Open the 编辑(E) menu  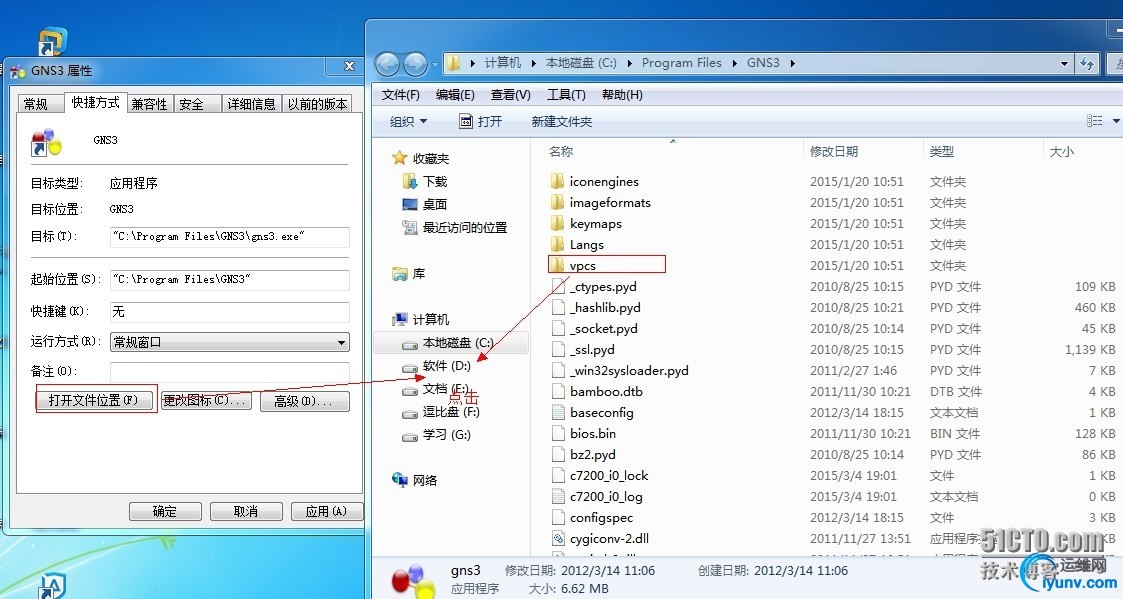tap(456, 95)
